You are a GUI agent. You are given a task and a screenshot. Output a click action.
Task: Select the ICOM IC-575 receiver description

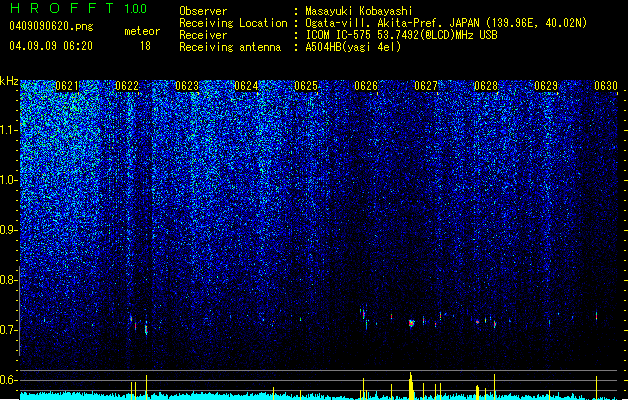click(x=401, y=35)
